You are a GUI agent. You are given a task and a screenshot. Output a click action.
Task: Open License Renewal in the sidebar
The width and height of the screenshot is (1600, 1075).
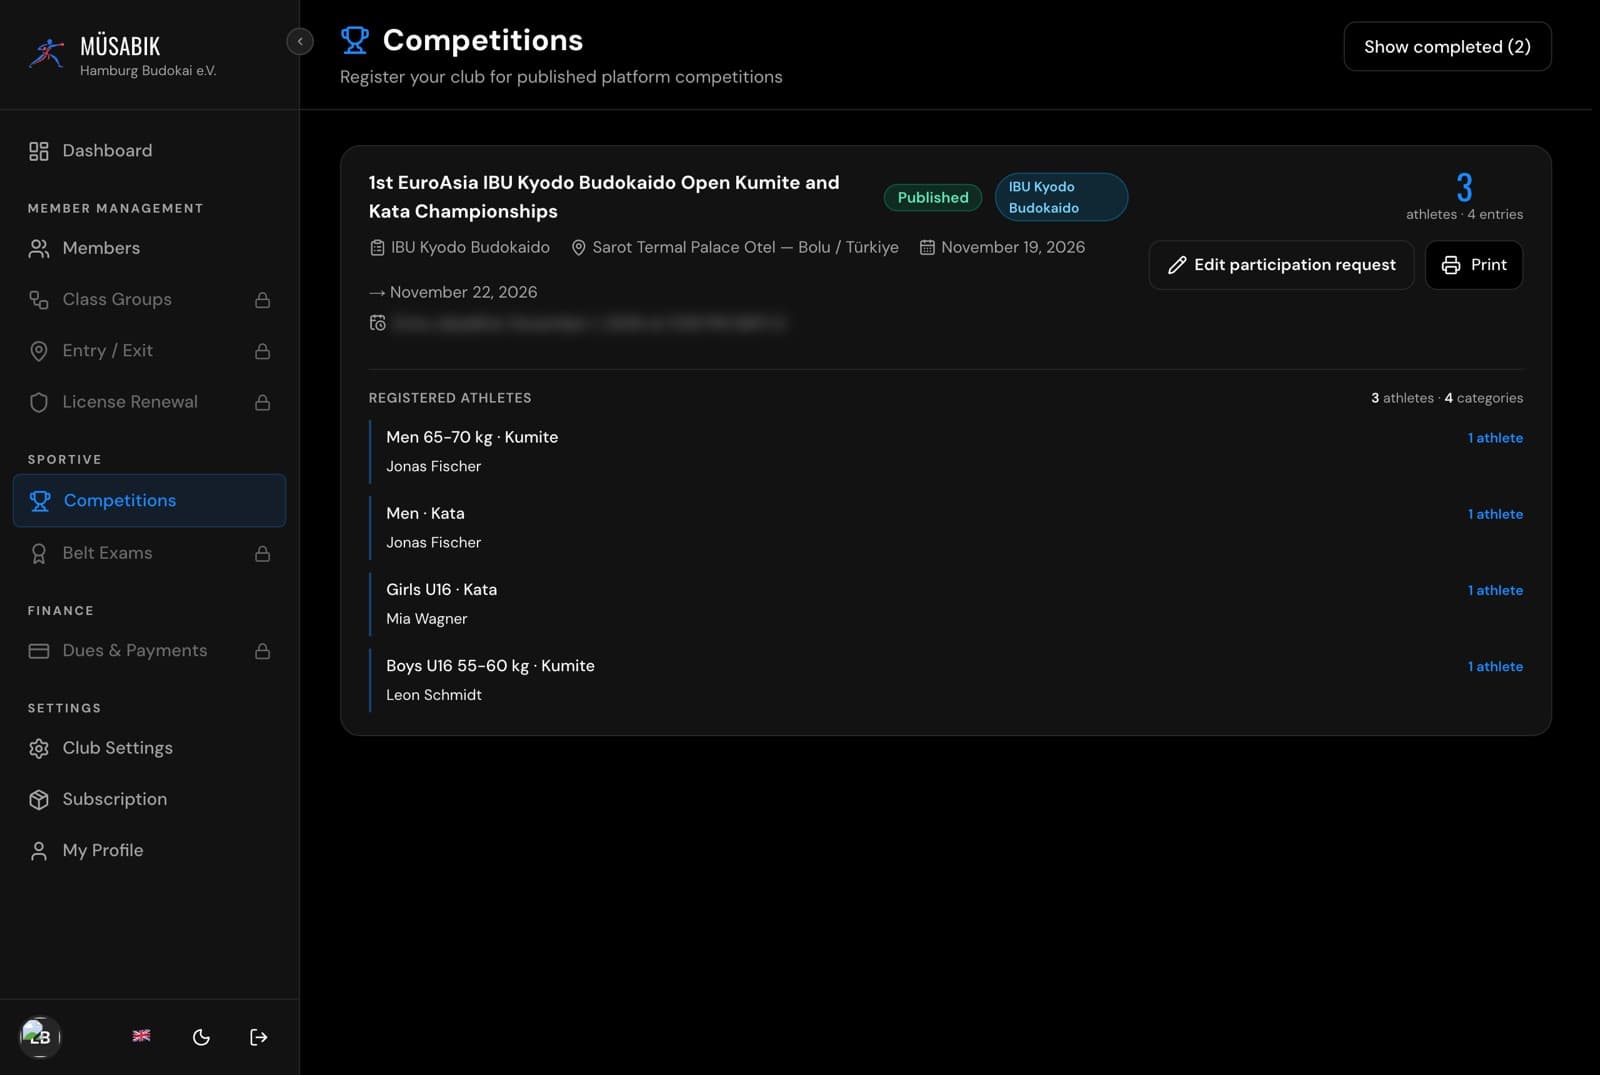(150, 402)
